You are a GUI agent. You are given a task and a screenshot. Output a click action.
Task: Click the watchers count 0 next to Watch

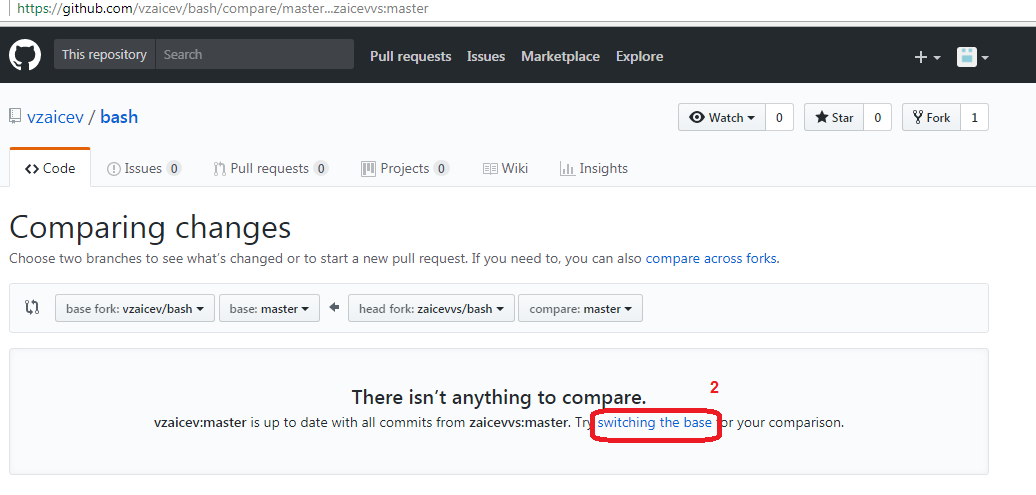coord(779,118)
